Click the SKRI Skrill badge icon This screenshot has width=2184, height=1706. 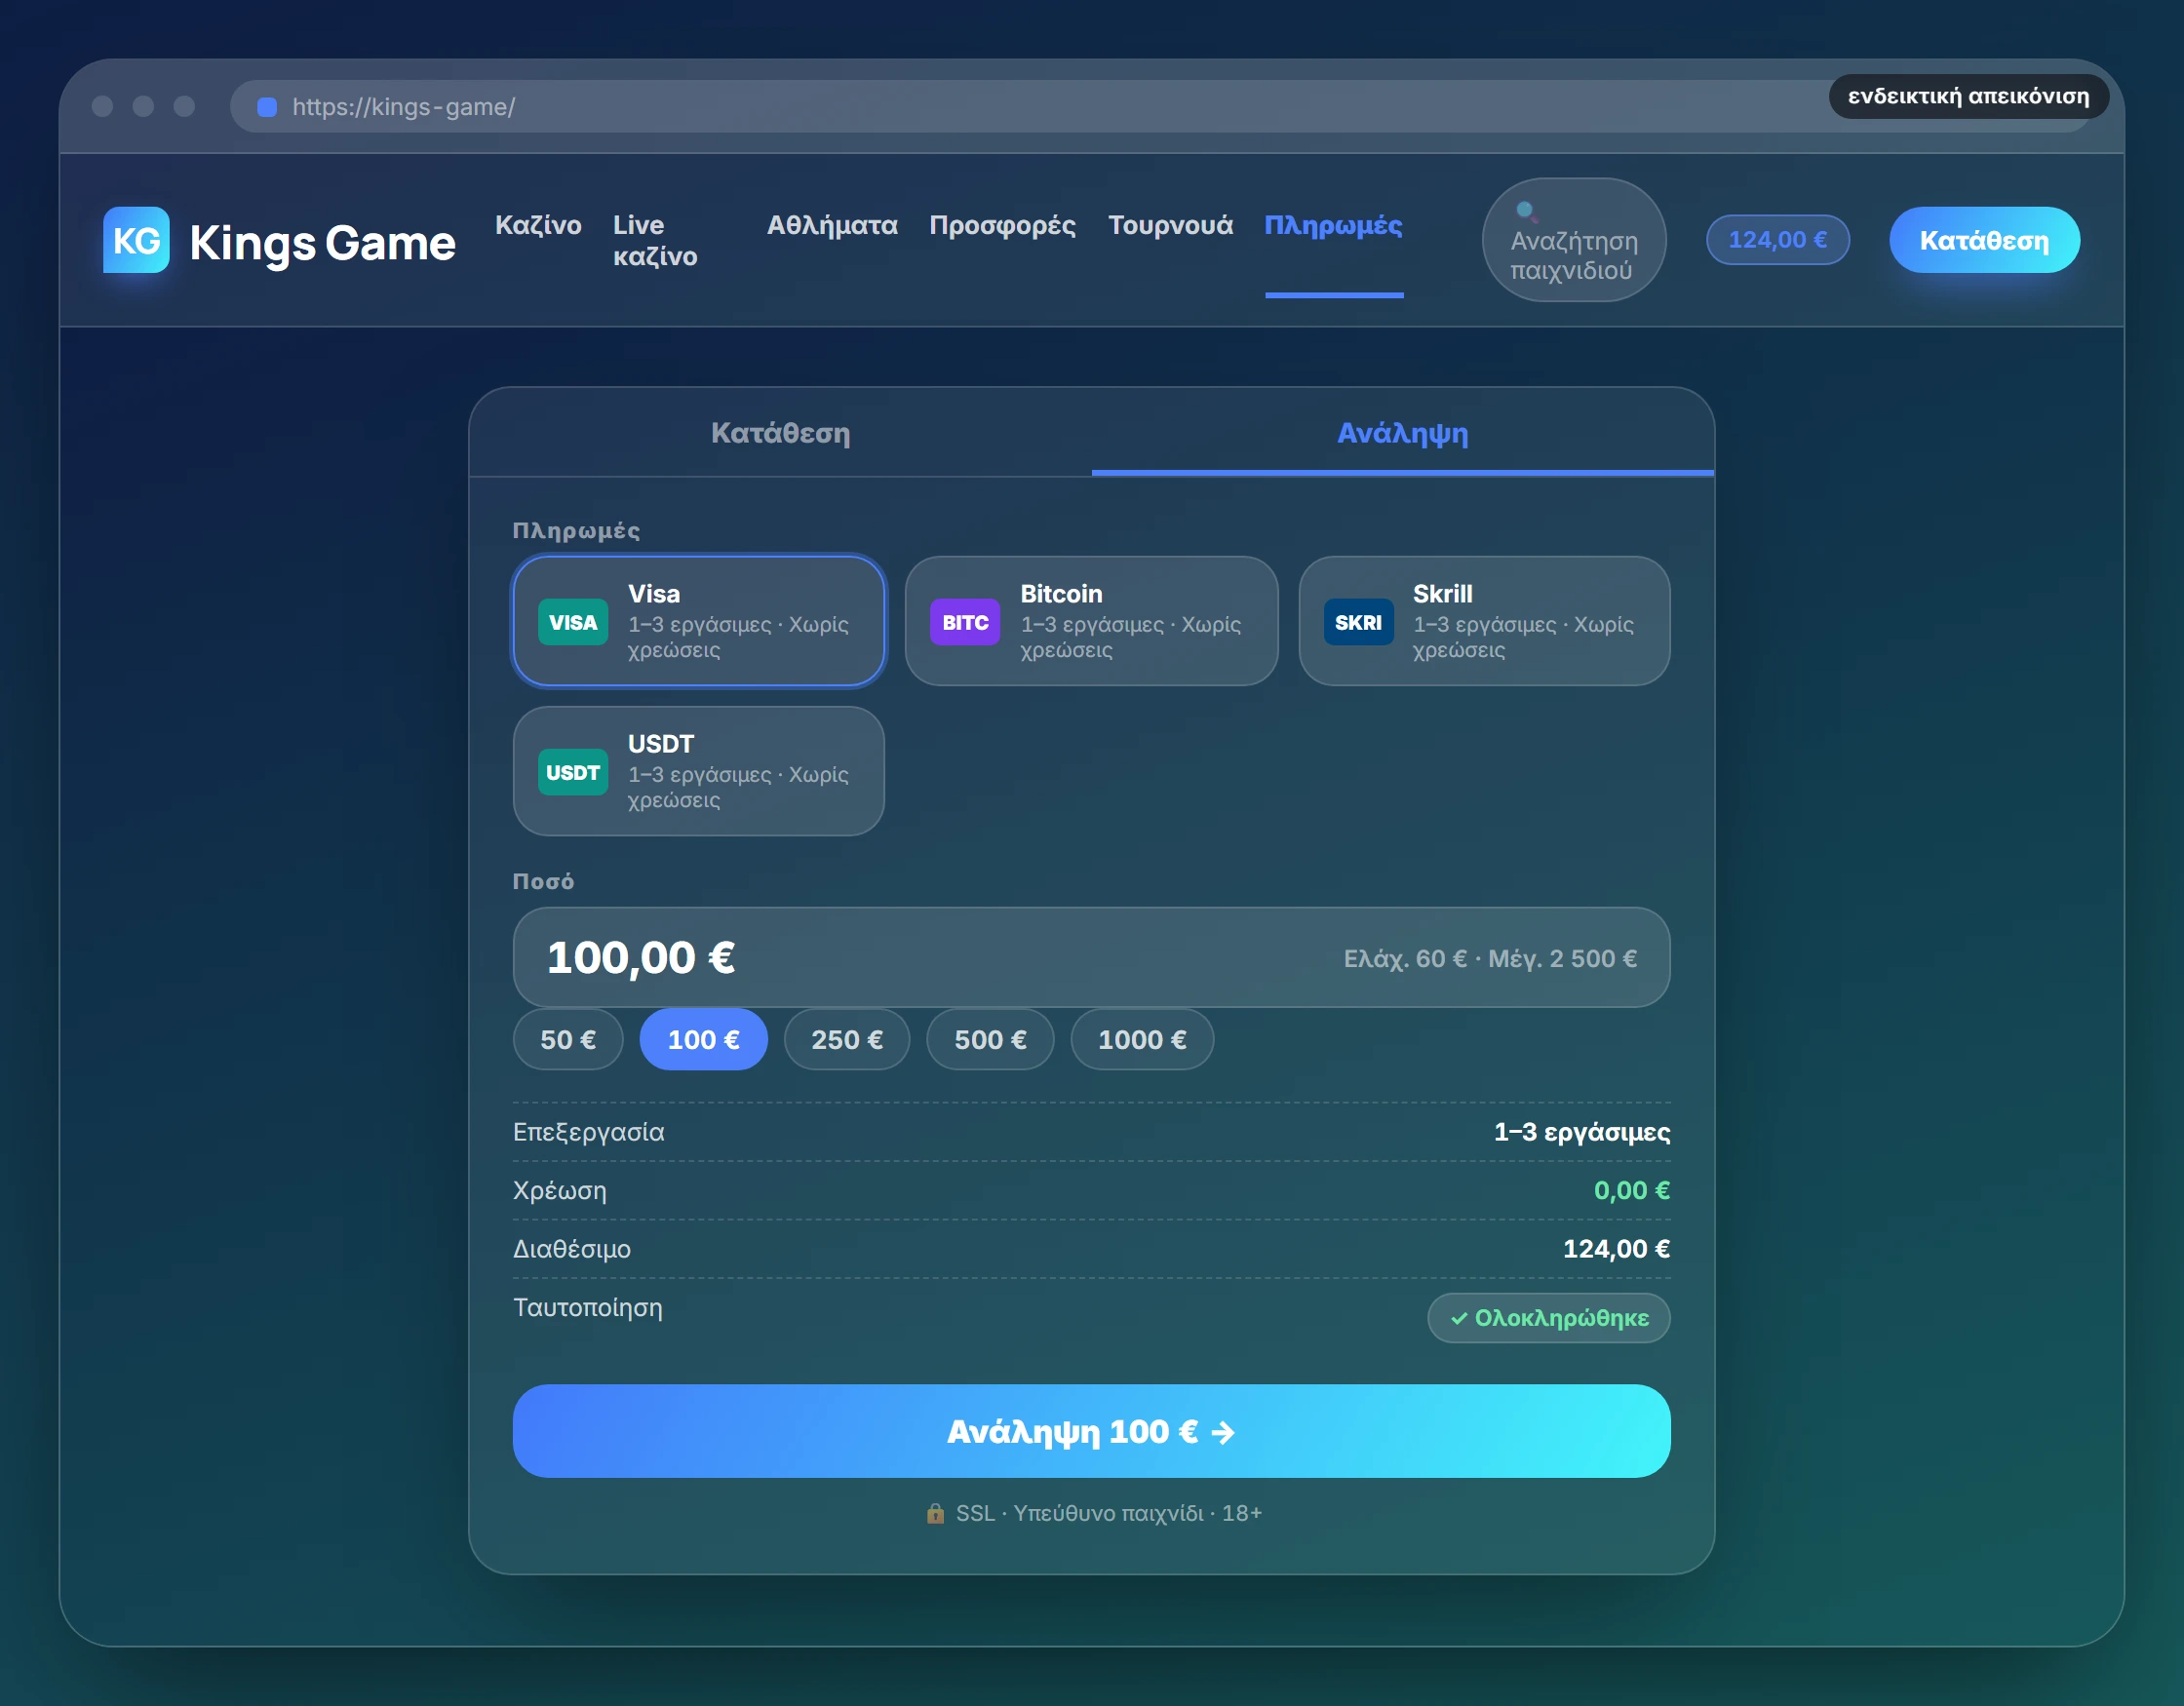click(x=1358, y=622)
